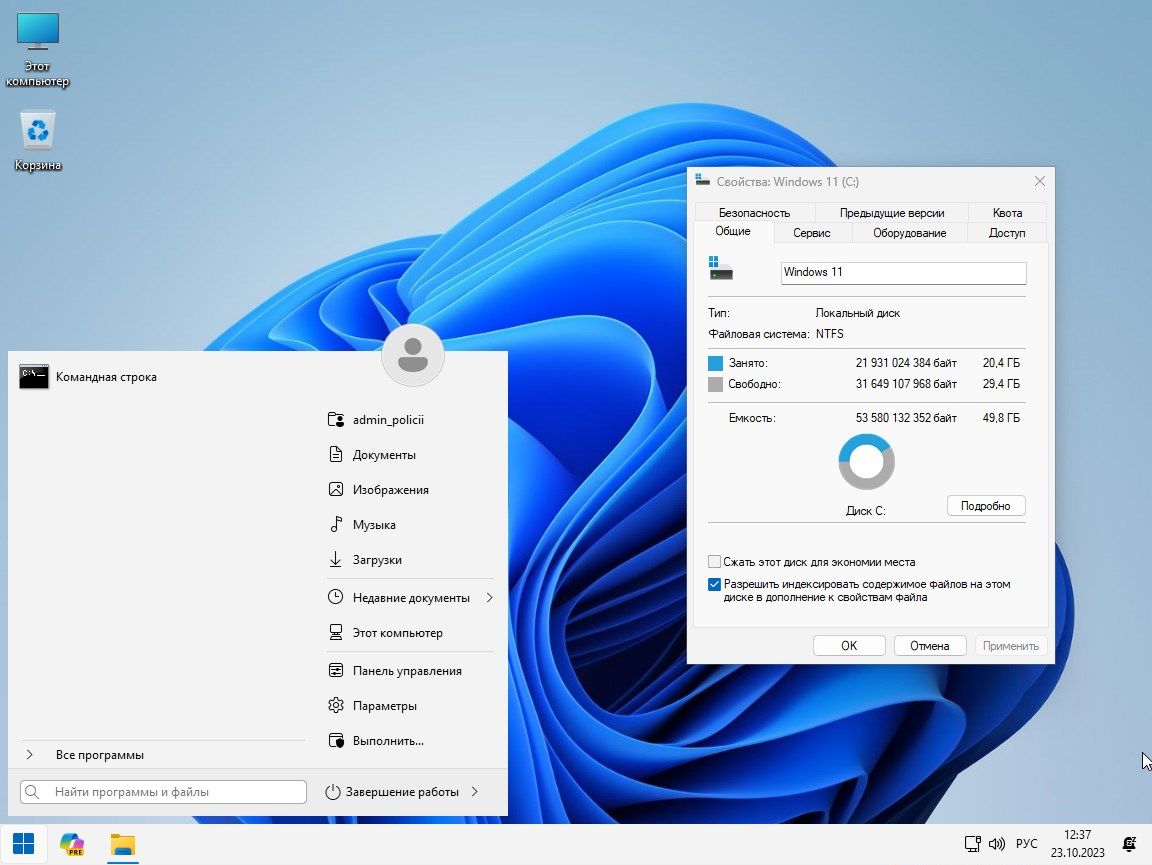
Task: Click the 49,8 ГБ capacity value
Action: point(1001,418)
